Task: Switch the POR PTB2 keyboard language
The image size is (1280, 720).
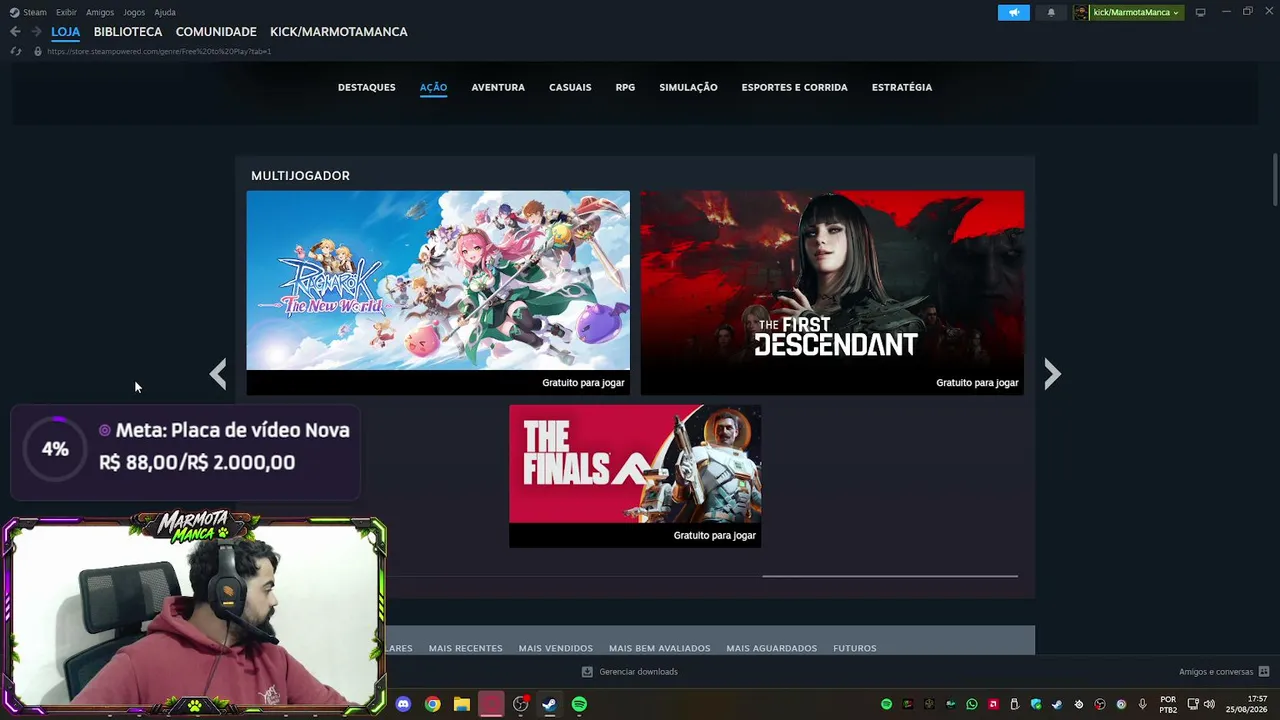Action: pos(1168,704)
